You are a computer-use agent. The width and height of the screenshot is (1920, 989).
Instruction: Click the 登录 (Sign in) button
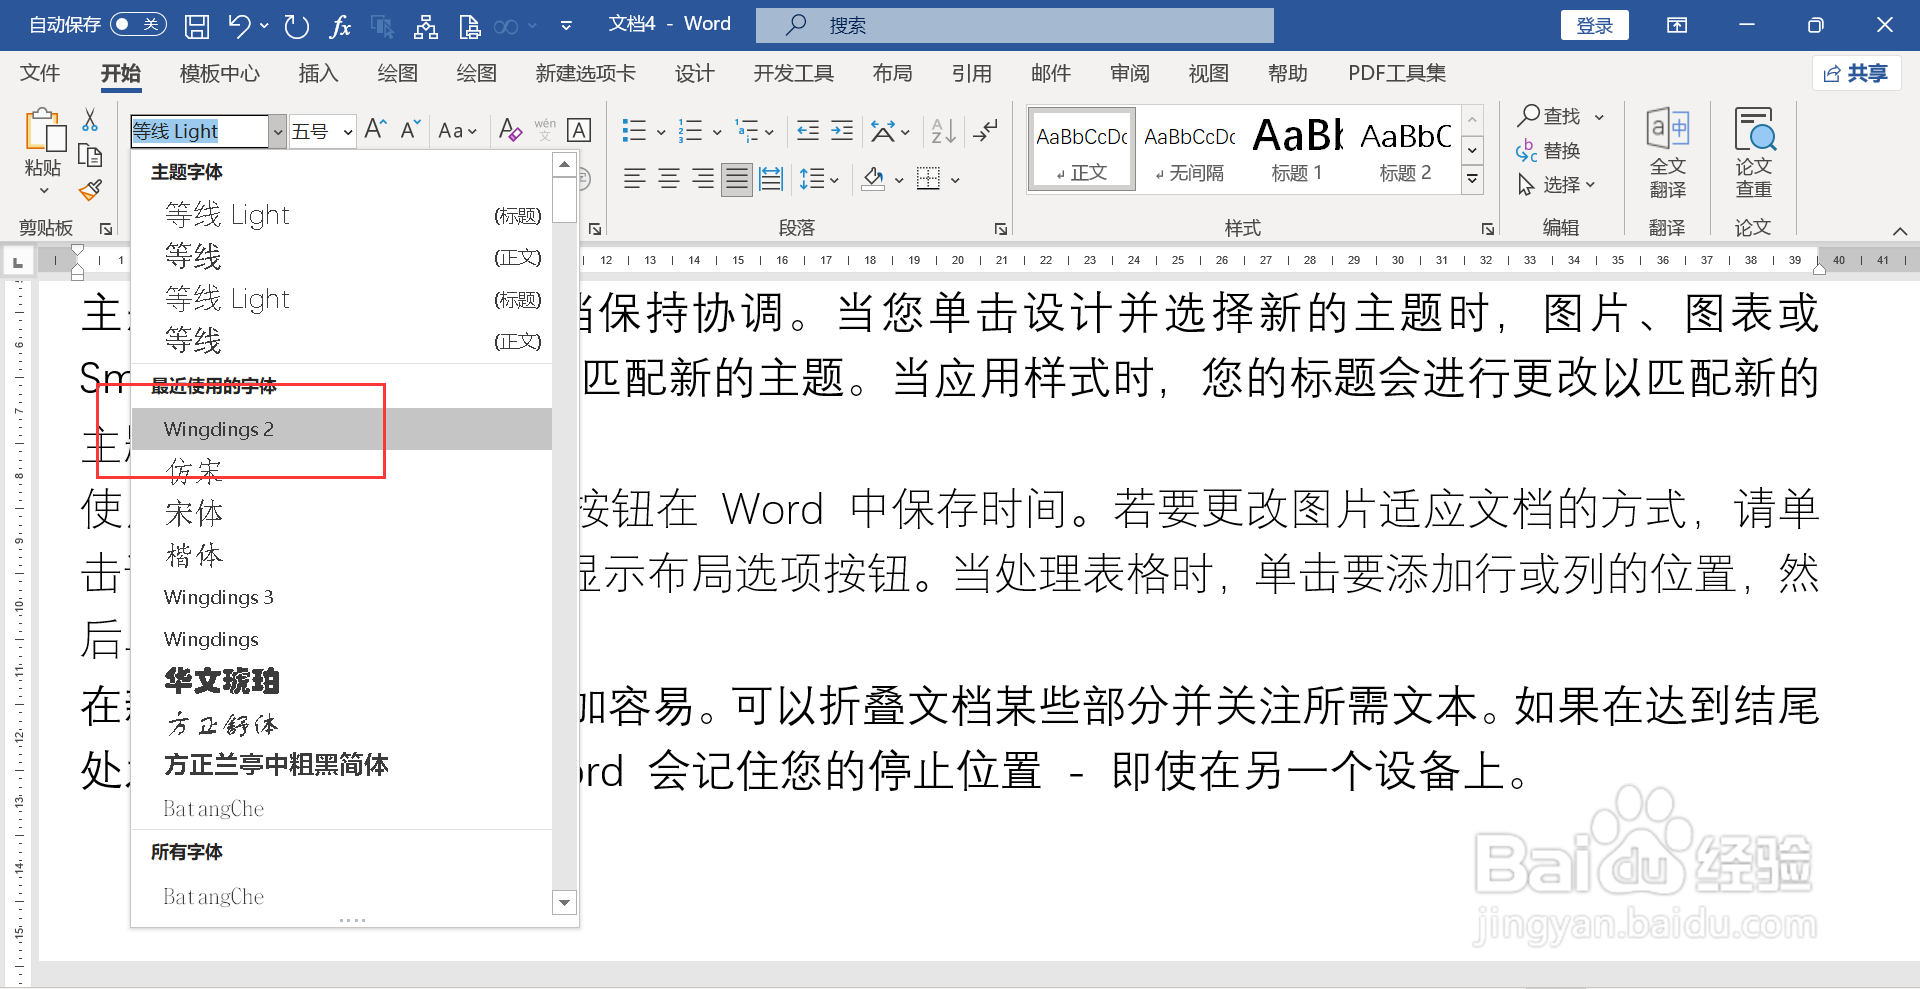coord(1595,25)
